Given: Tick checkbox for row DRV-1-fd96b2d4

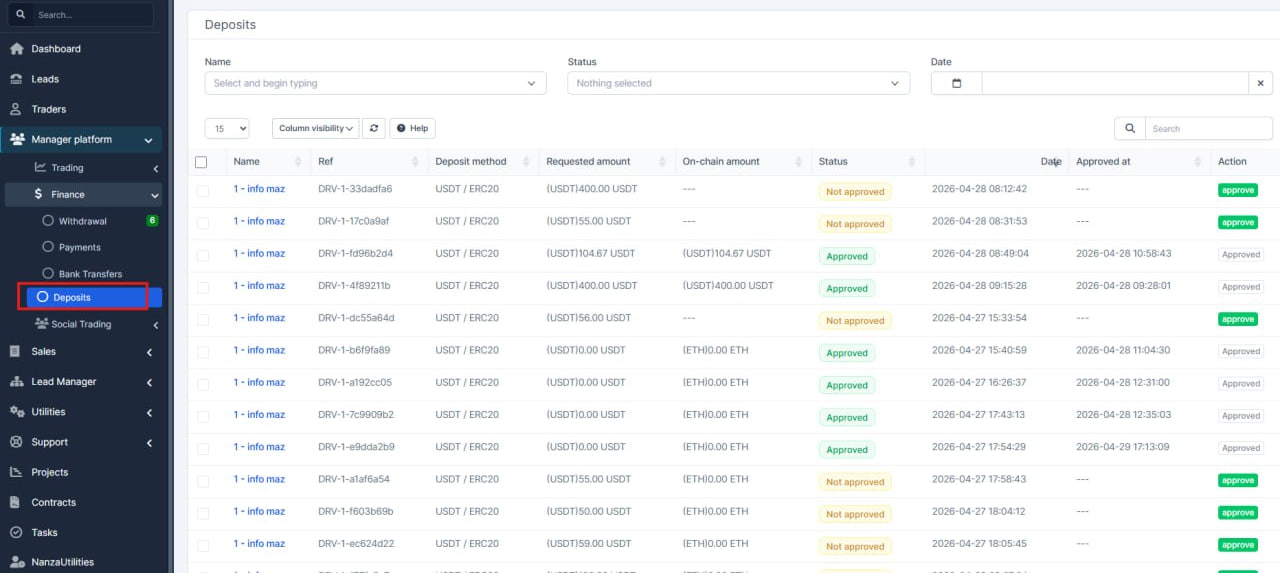Looking at the screenshot, I should 203,255.
